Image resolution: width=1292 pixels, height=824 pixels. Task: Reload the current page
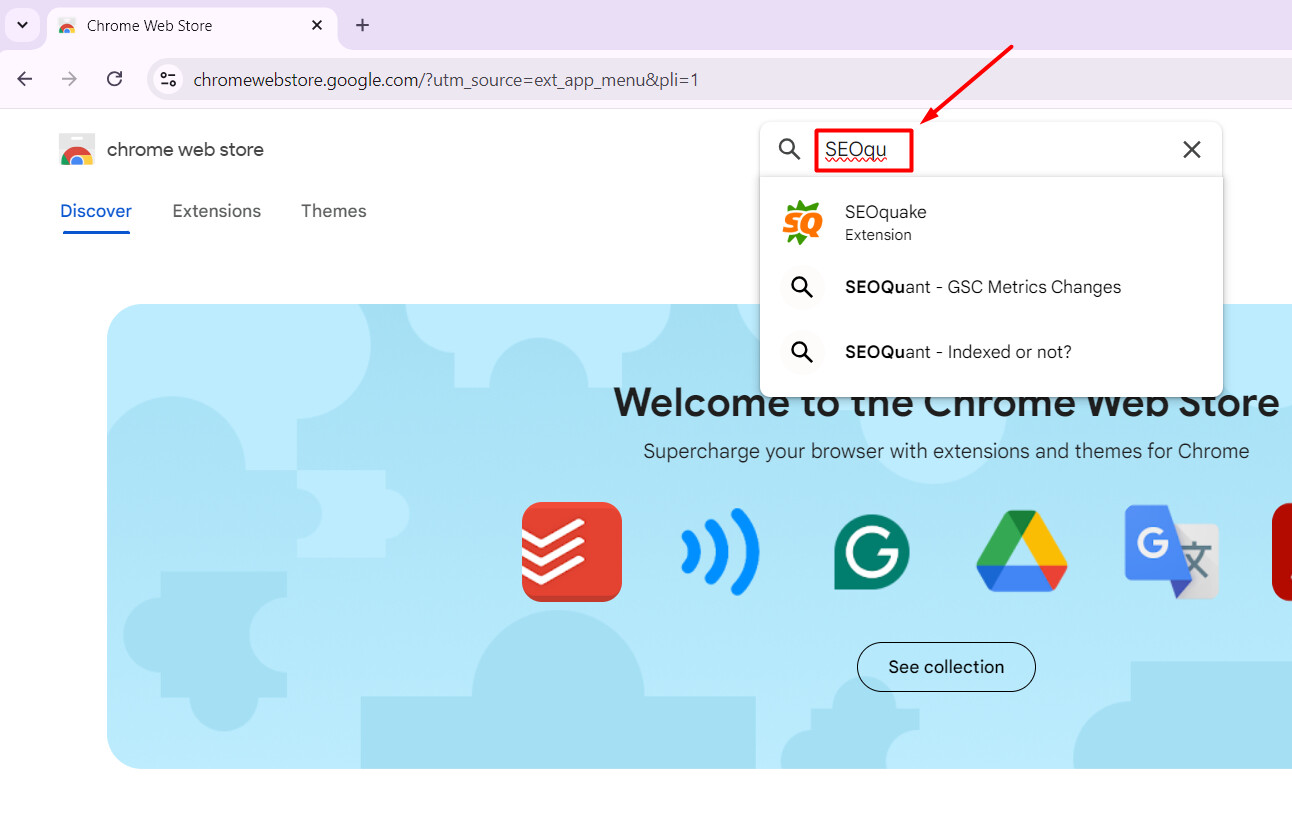click(x=114, y=79)
